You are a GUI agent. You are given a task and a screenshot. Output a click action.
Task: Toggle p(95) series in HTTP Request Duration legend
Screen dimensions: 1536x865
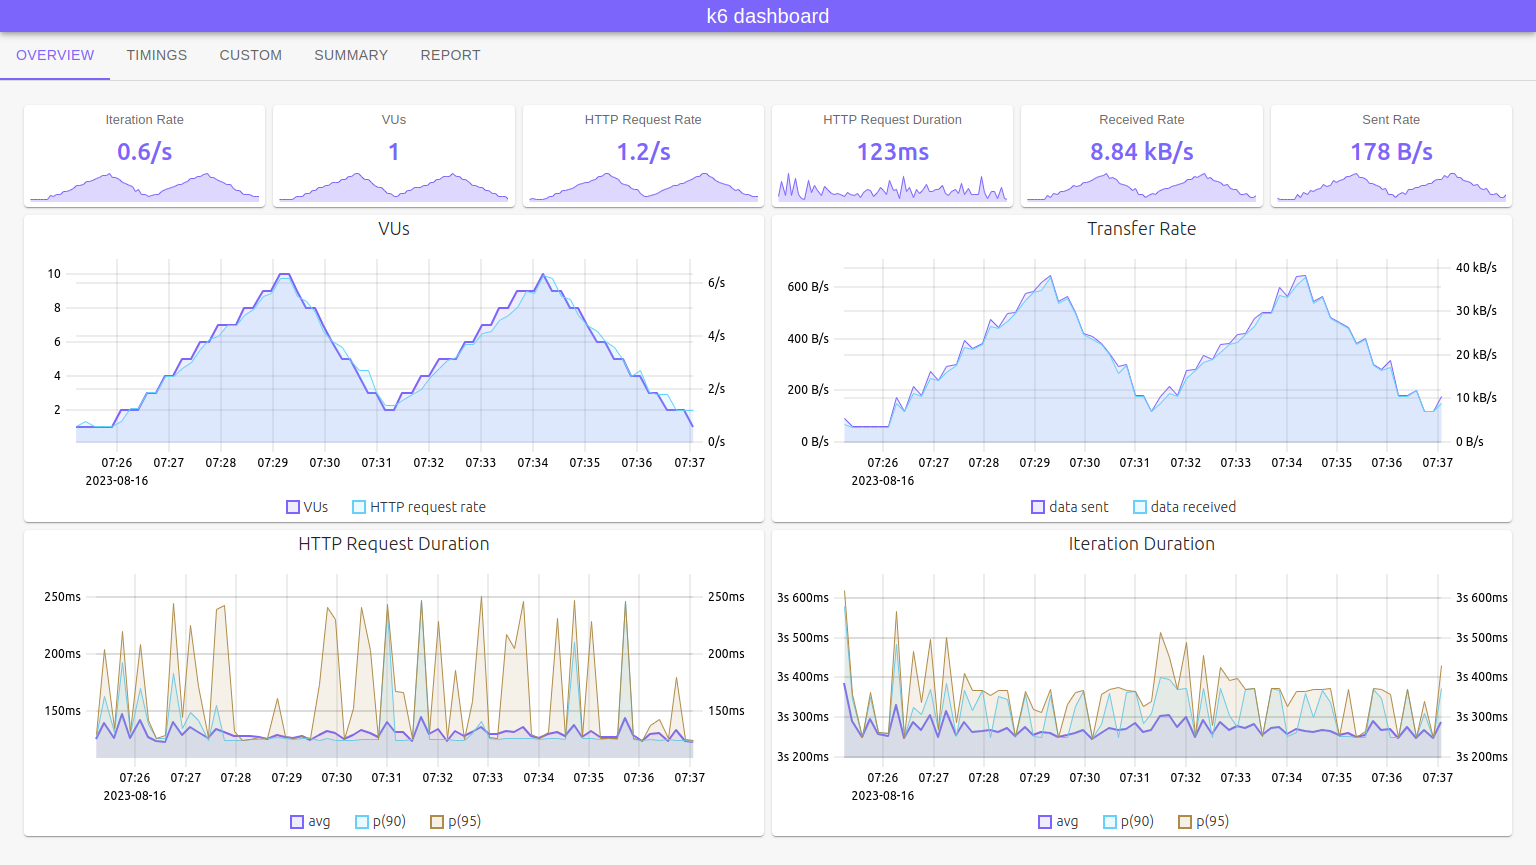tap(456, 821)
